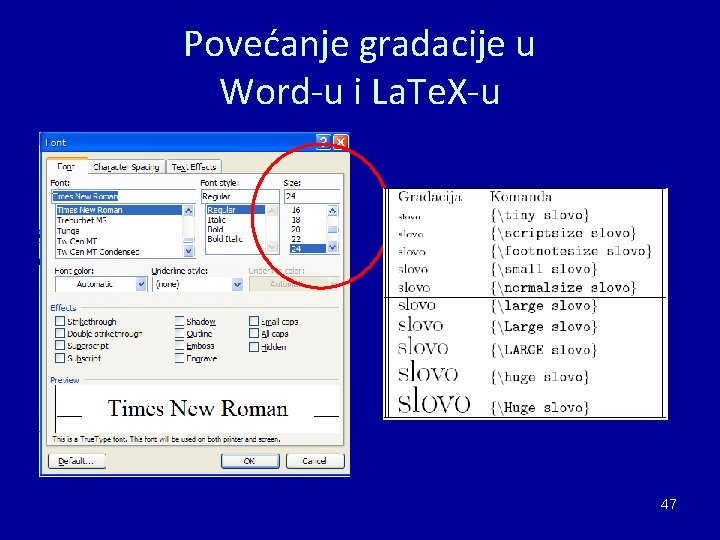Click the {\huge slovo} command text
Image resolution: width=720 pixels, height=540 pixels.
[x=540, y=377]
